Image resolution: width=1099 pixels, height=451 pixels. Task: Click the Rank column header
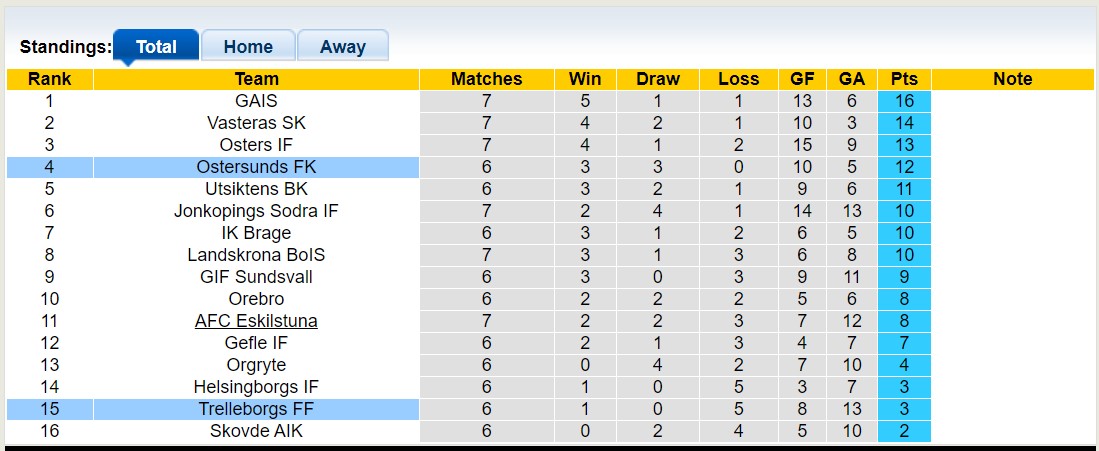coord(49,79)
